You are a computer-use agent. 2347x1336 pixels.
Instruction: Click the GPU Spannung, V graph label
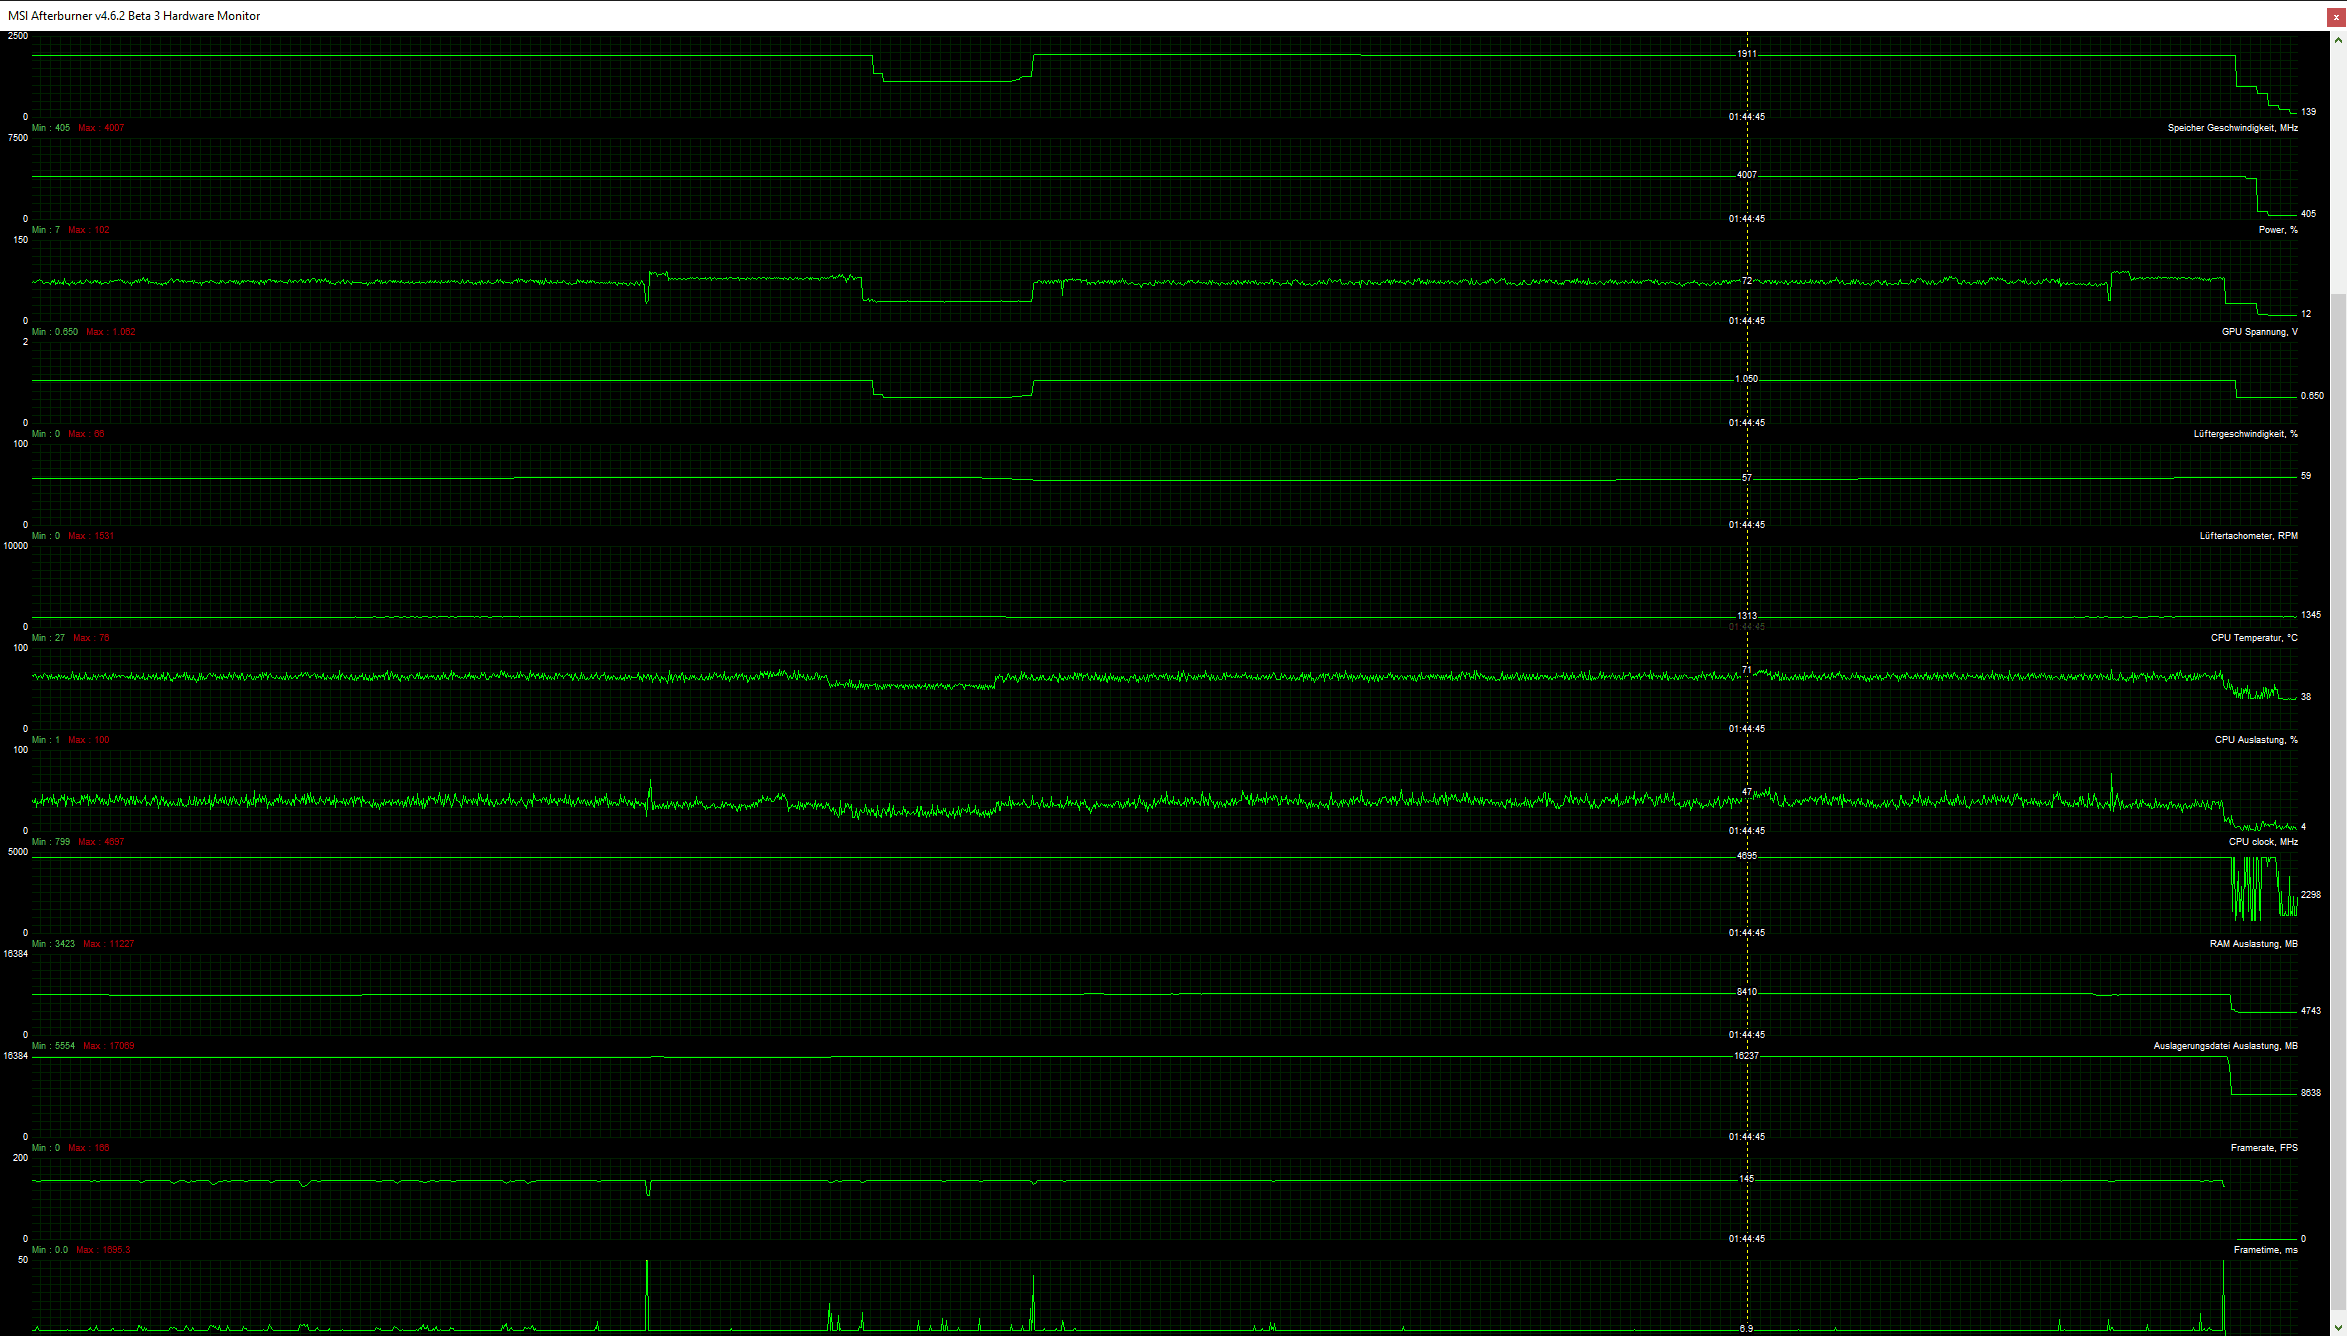(2259, 332)
